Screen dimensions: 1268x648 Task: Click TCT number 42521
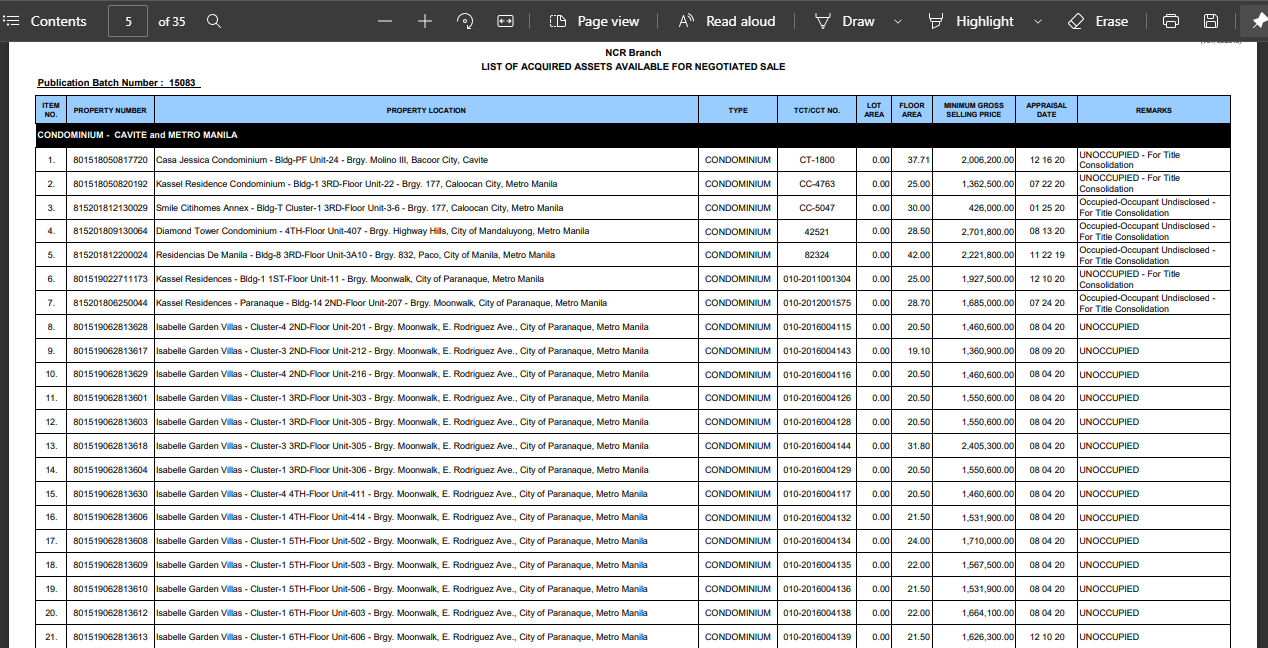[x=817, y=231]
